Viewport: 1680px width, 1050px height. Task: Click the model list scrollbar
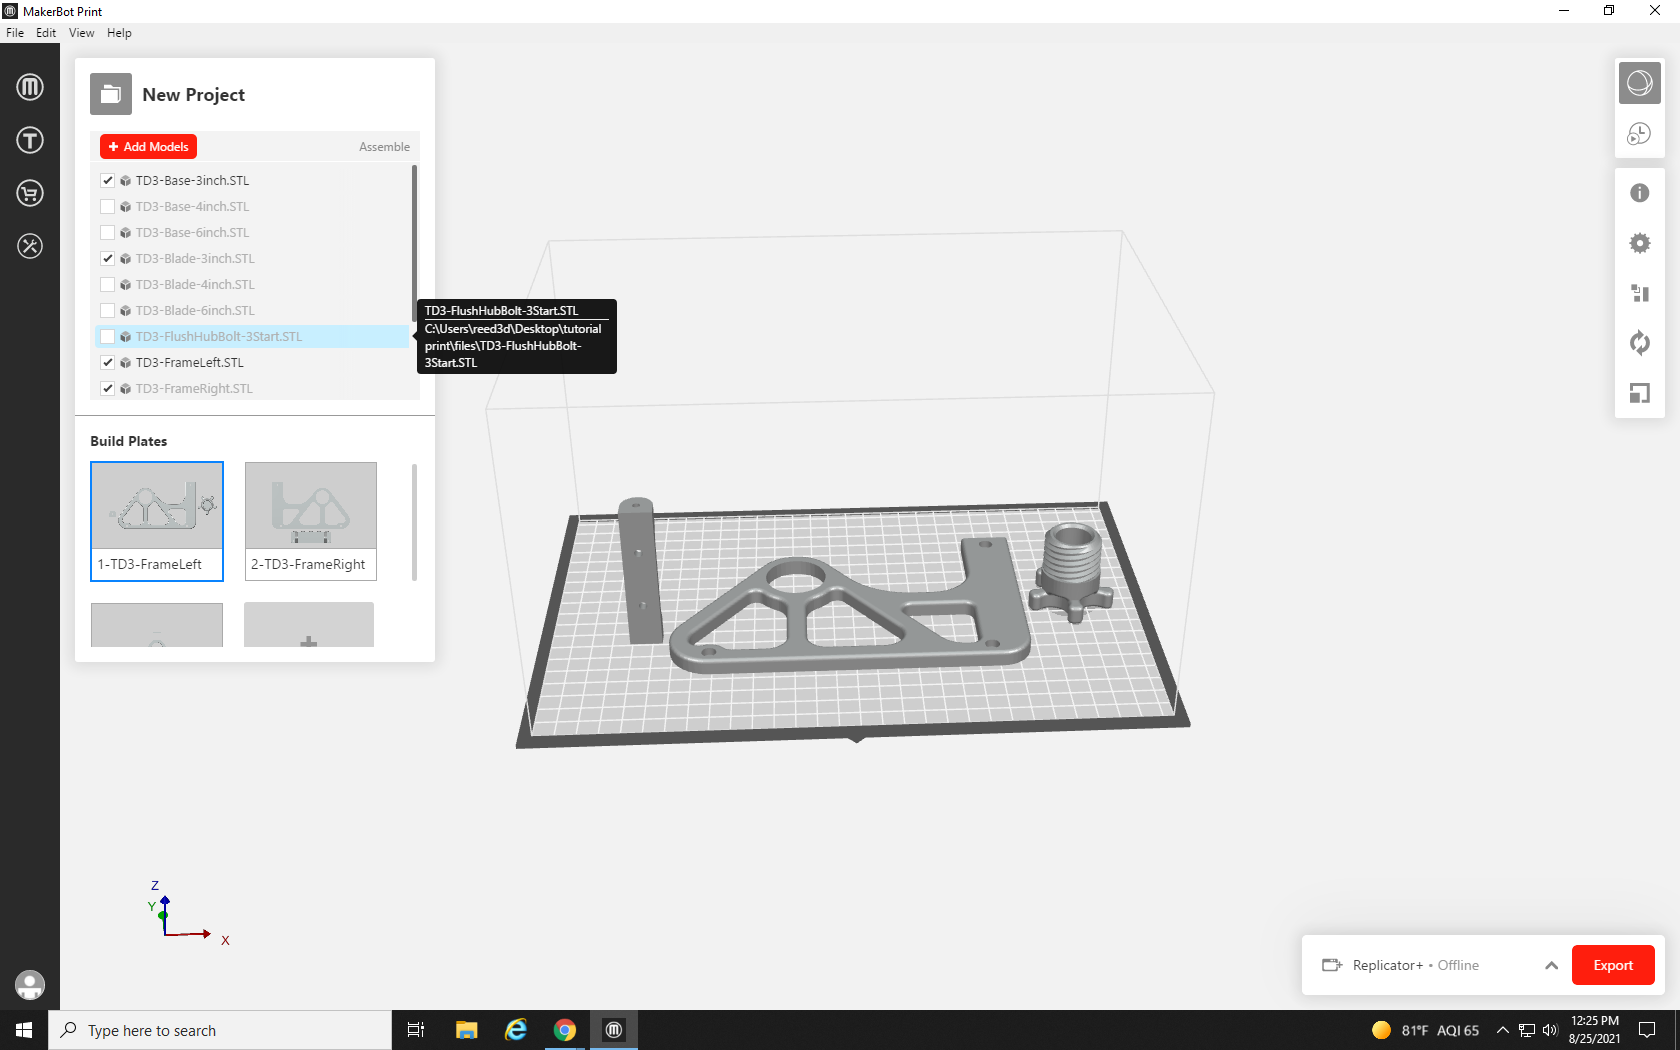[x=414, y=243]
